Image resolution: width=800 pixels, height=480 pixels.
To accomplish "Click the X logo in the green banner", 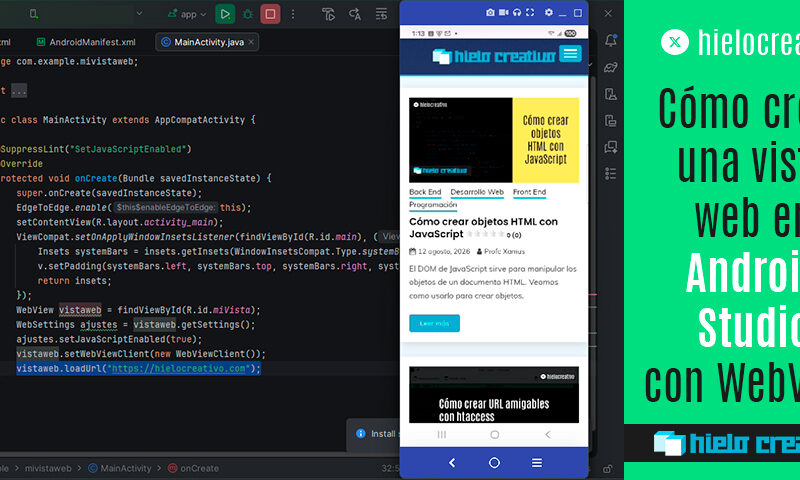I will [675, 42].
